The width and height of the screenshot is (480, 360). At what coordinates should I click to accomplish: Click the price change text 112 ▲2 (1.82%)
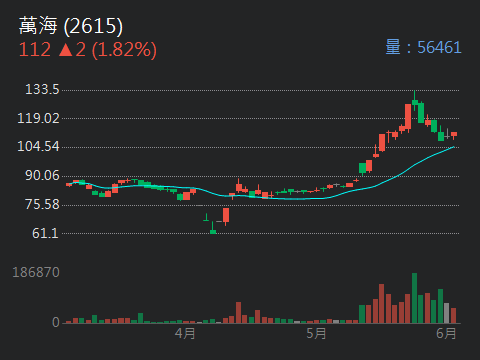click(x=88, y=50)
